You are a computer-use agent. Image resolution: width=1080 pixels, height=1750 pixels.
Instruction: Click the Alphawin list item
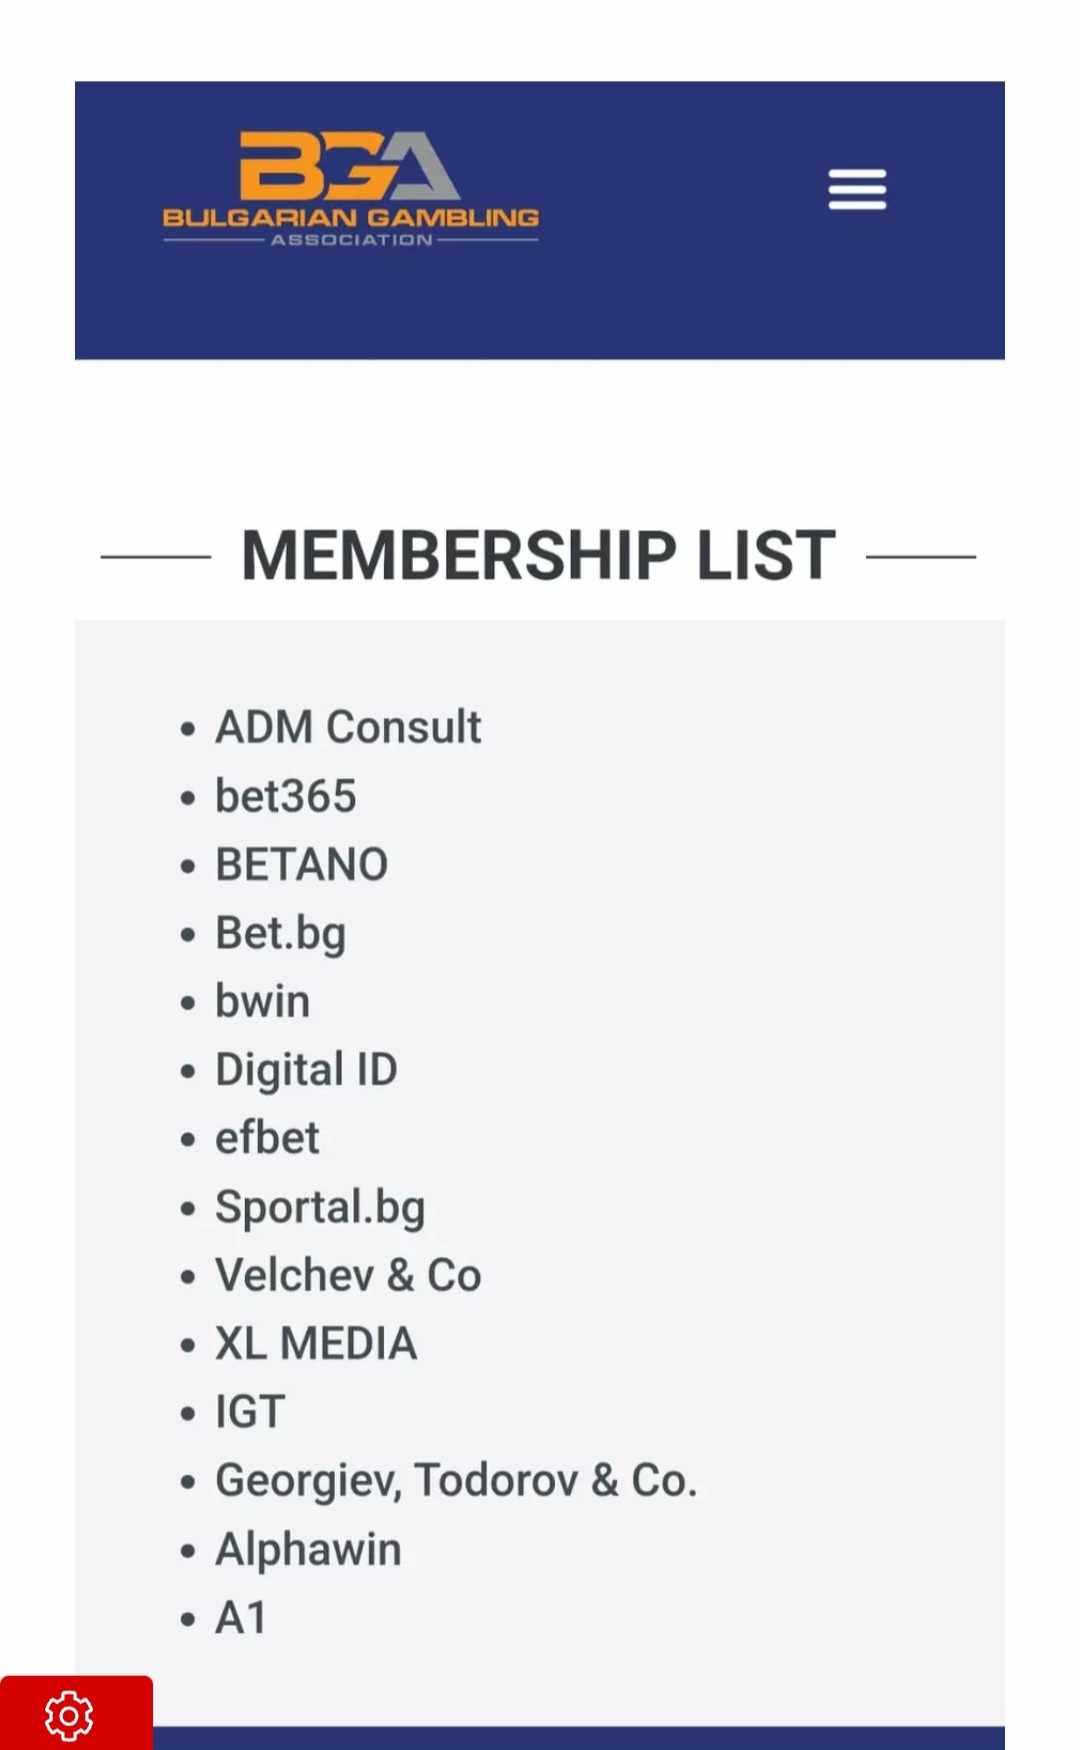[307, 1547]
